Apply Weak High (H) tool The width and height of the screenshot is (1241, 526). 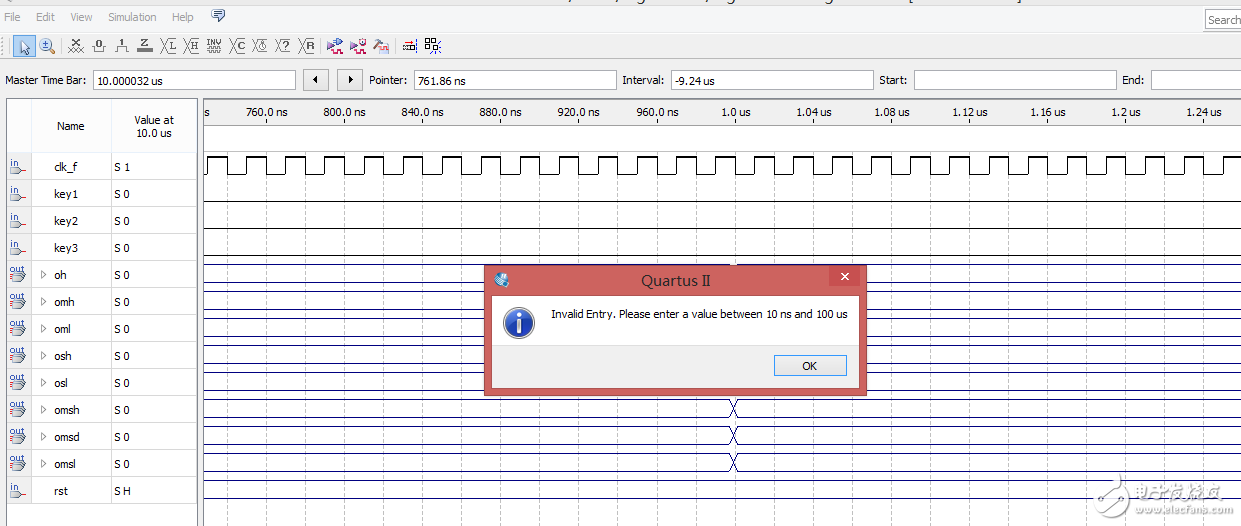pyautogui.click(x=191, y=46)
